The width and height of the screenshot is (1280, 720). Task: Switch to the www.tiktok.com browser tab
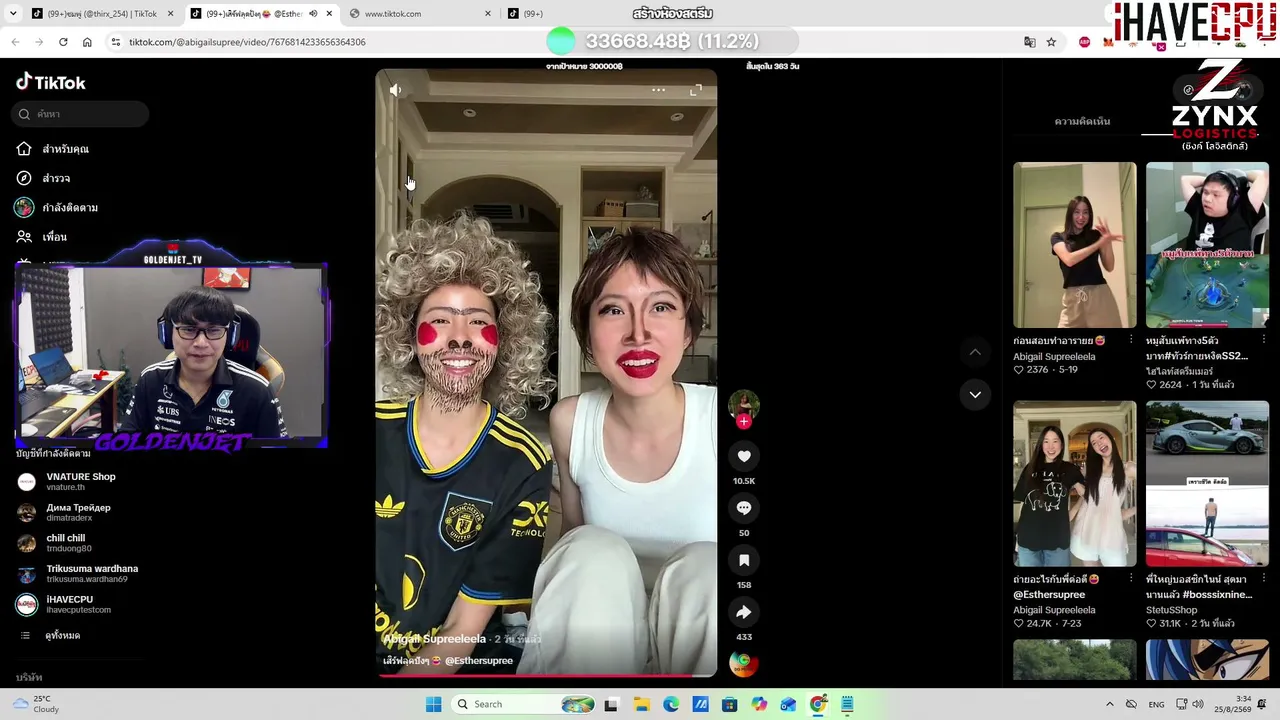click(x=420, y=14)
